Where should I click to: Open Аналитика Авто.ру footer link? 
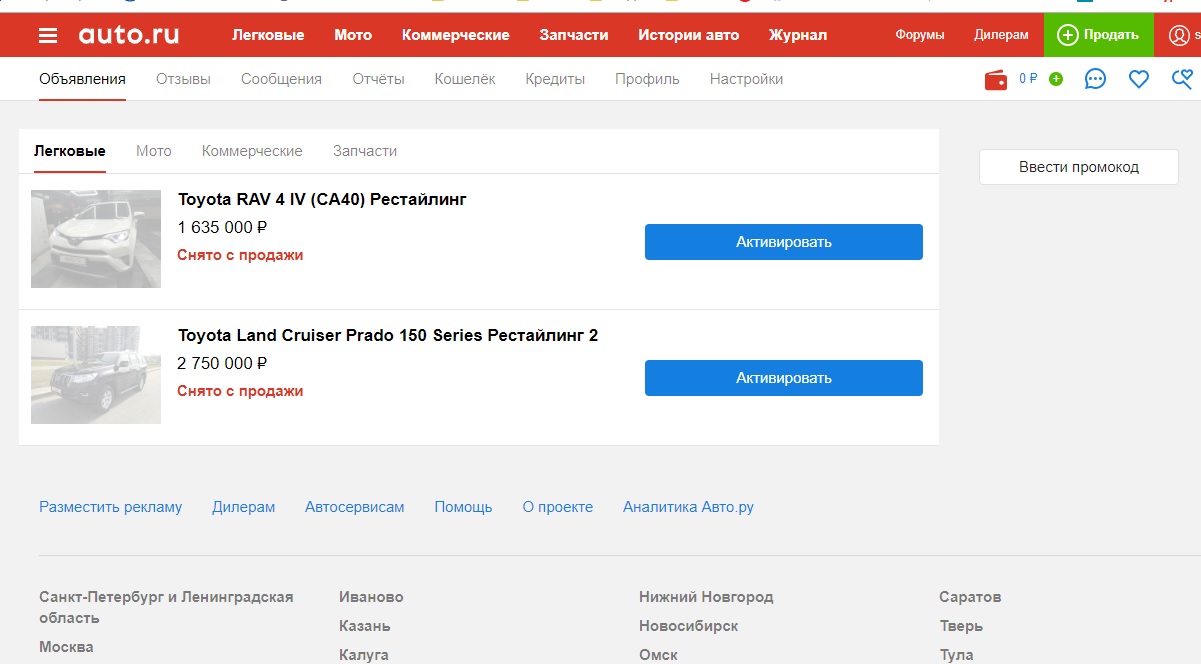tap(688, 507)
